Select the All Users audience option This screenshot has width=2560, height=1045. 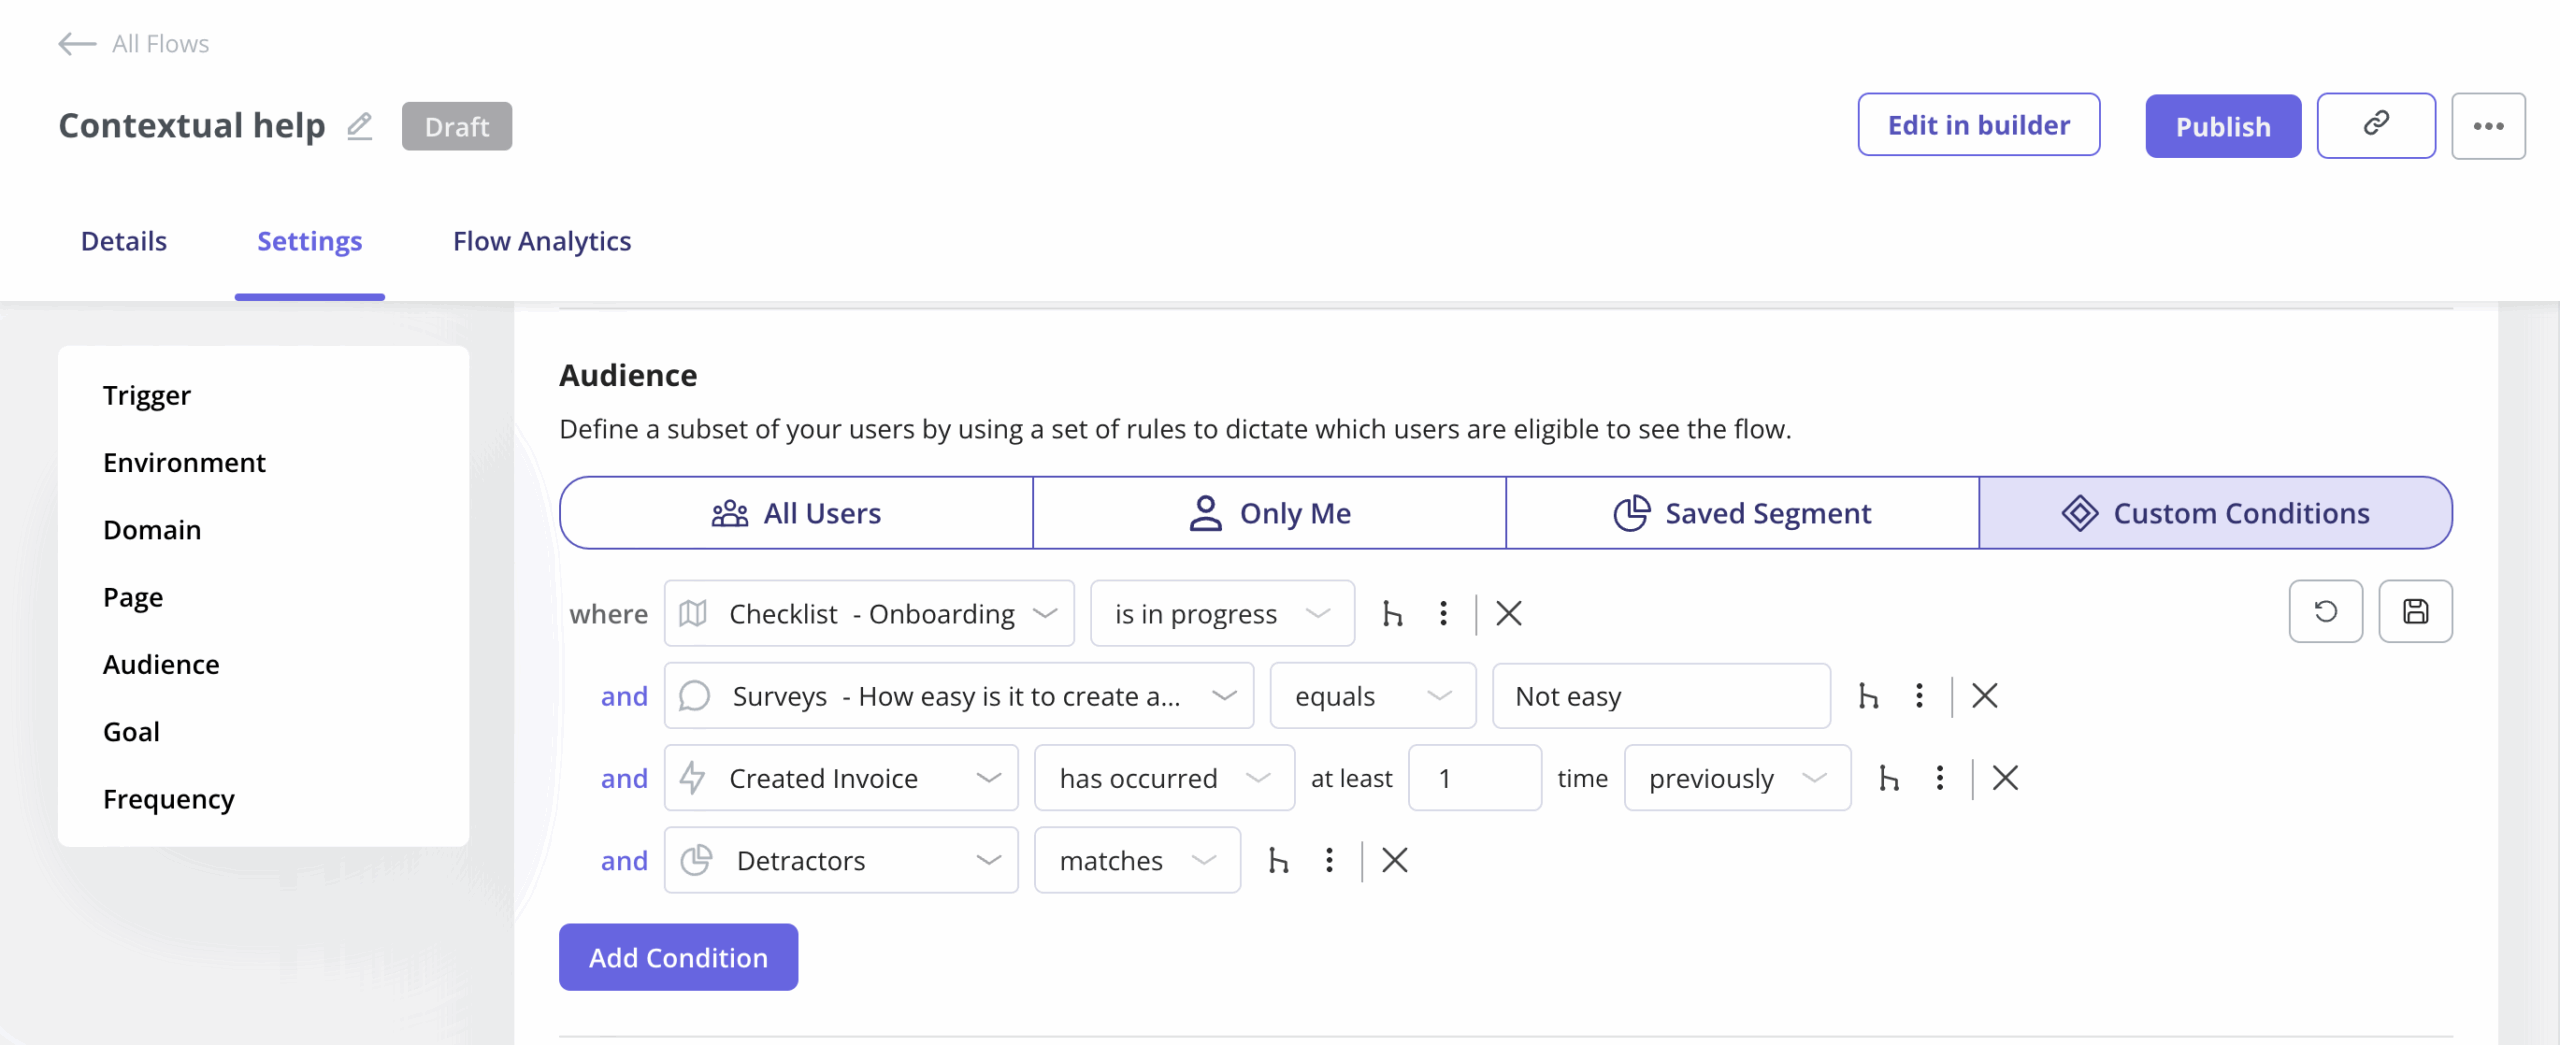tap(796, 513)
